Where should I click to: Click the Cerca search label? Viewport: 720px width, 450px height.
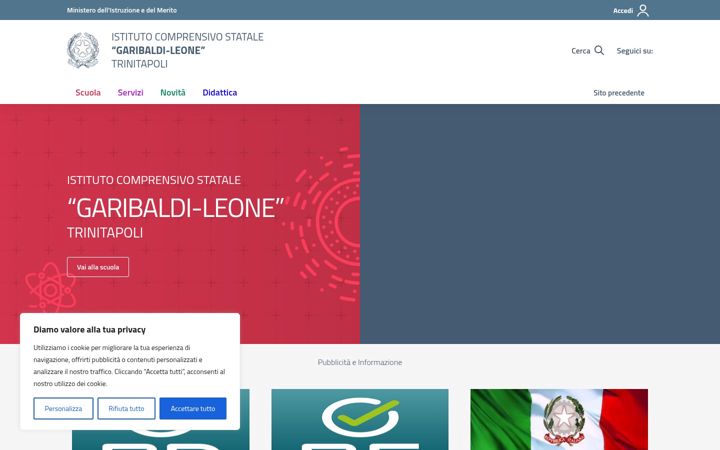tap(580, 51)
